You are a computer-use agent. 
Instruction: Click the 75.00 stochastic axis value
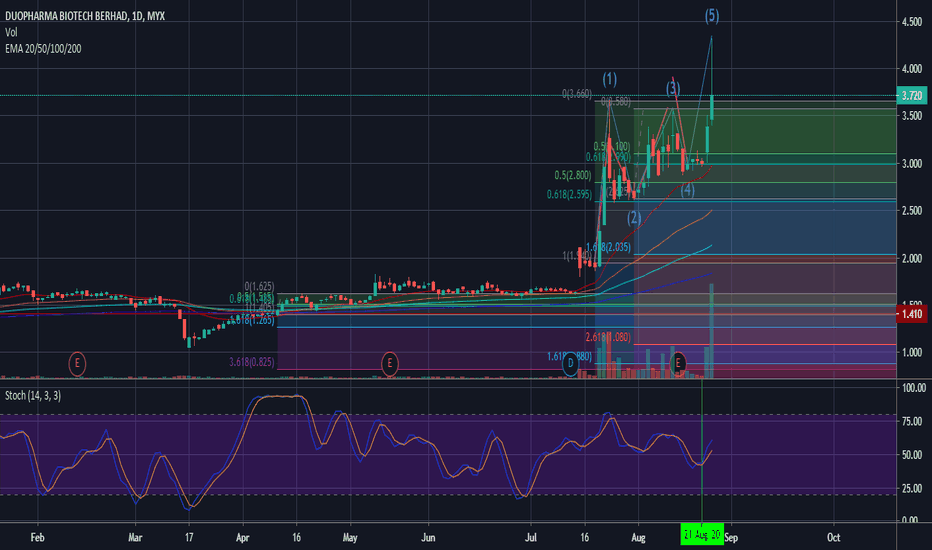[912, 421]
